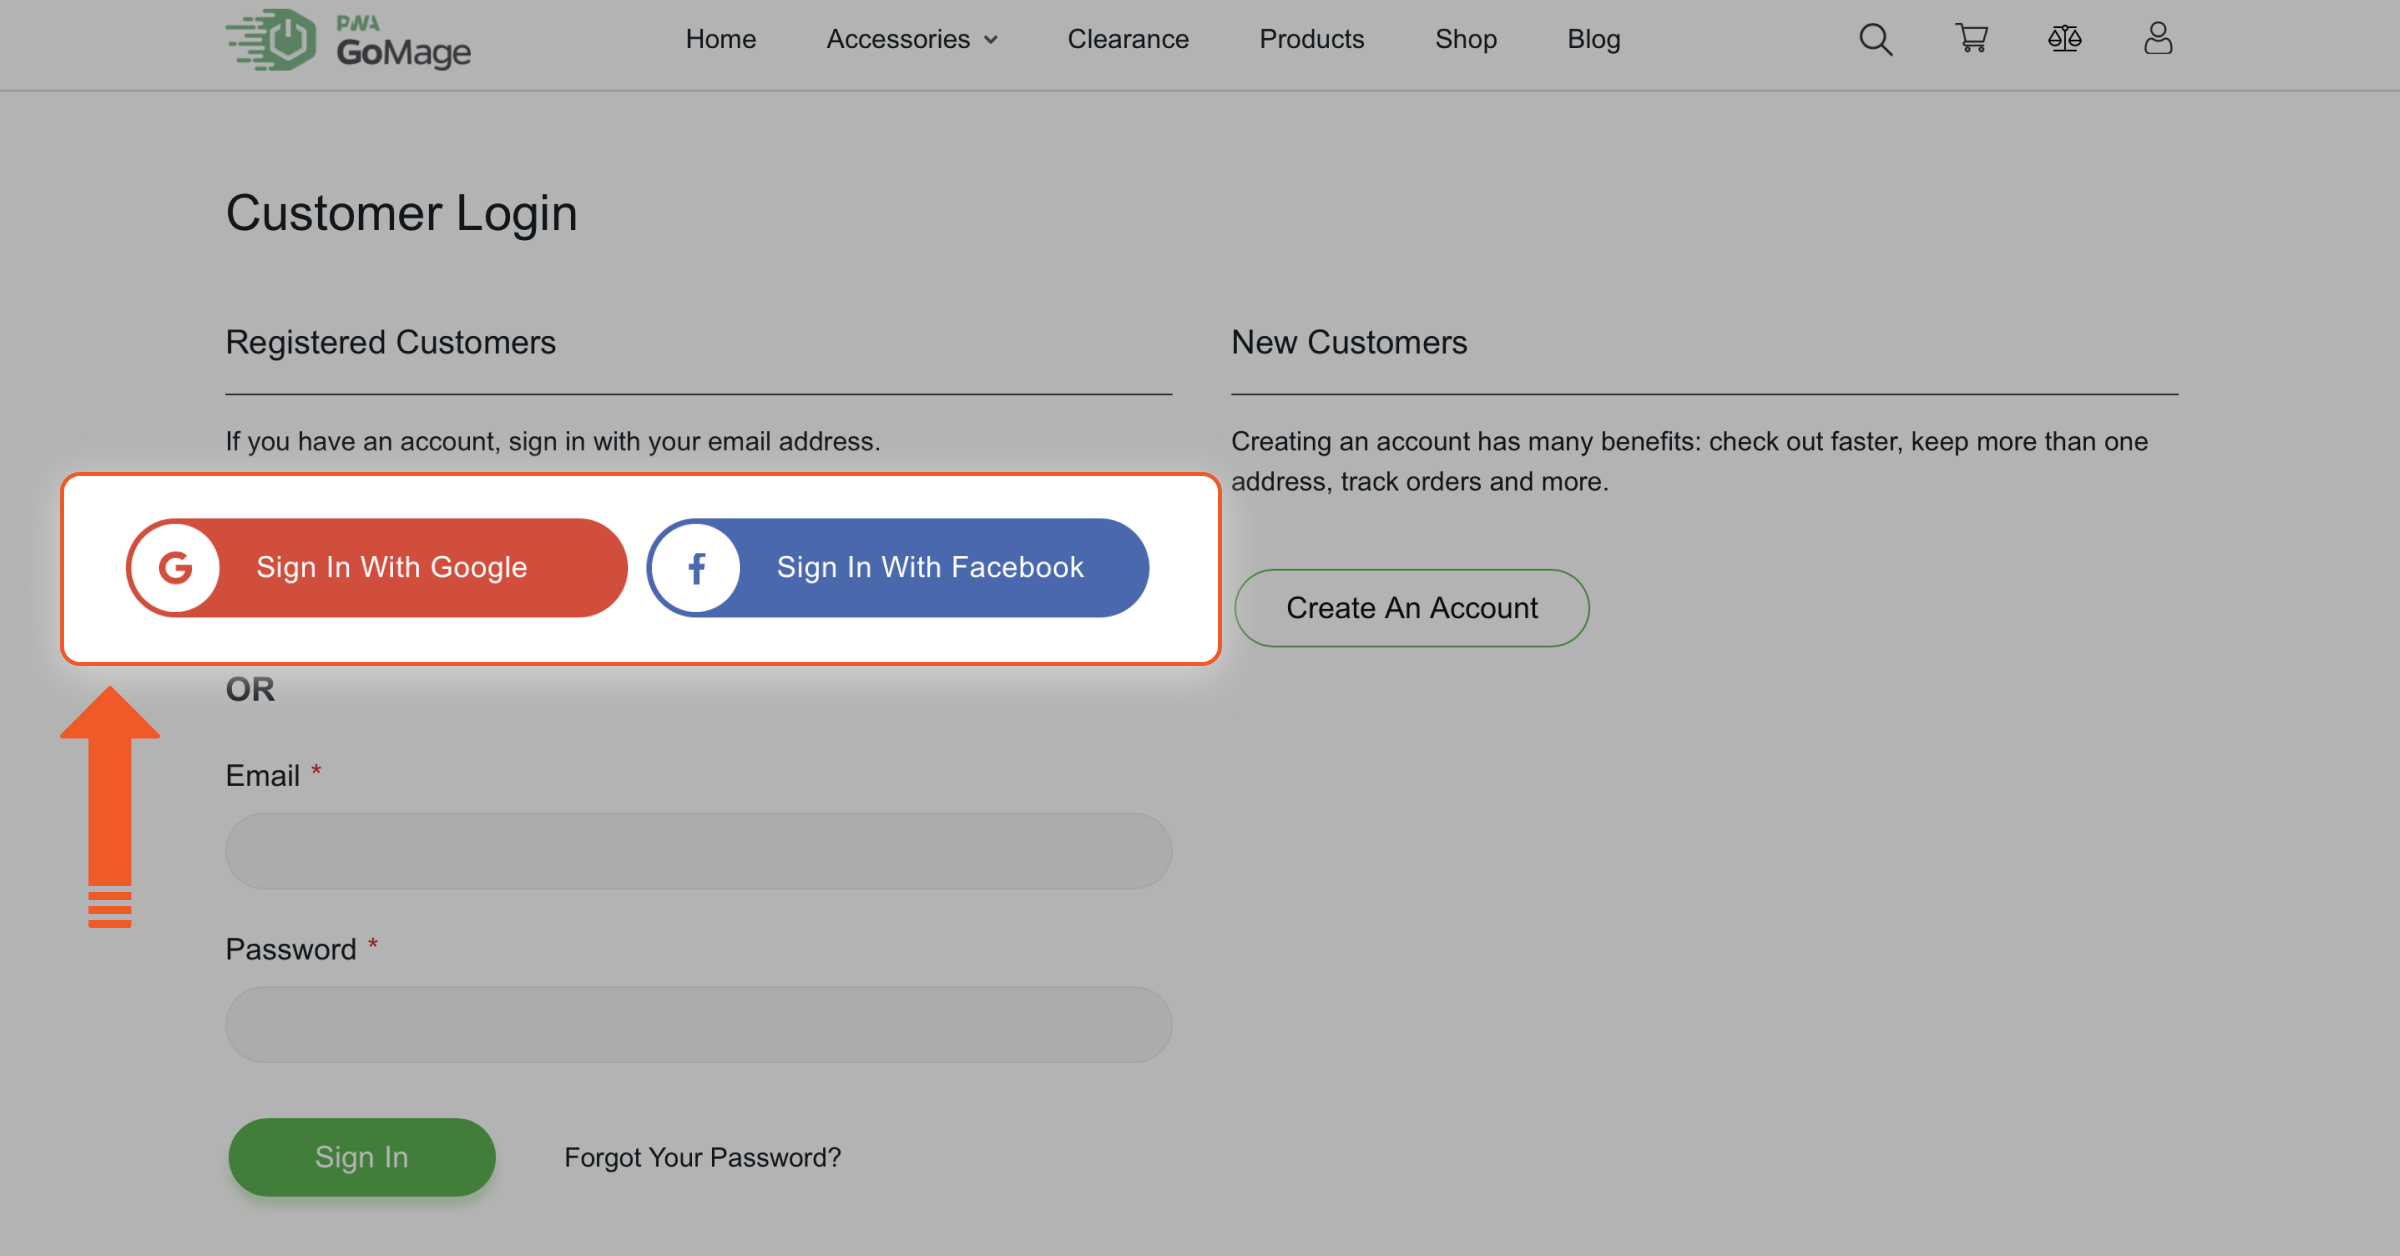This screenshot has height=1256, width=2400.
Task: Focus the Email input field
Action: tap(698, 850)
